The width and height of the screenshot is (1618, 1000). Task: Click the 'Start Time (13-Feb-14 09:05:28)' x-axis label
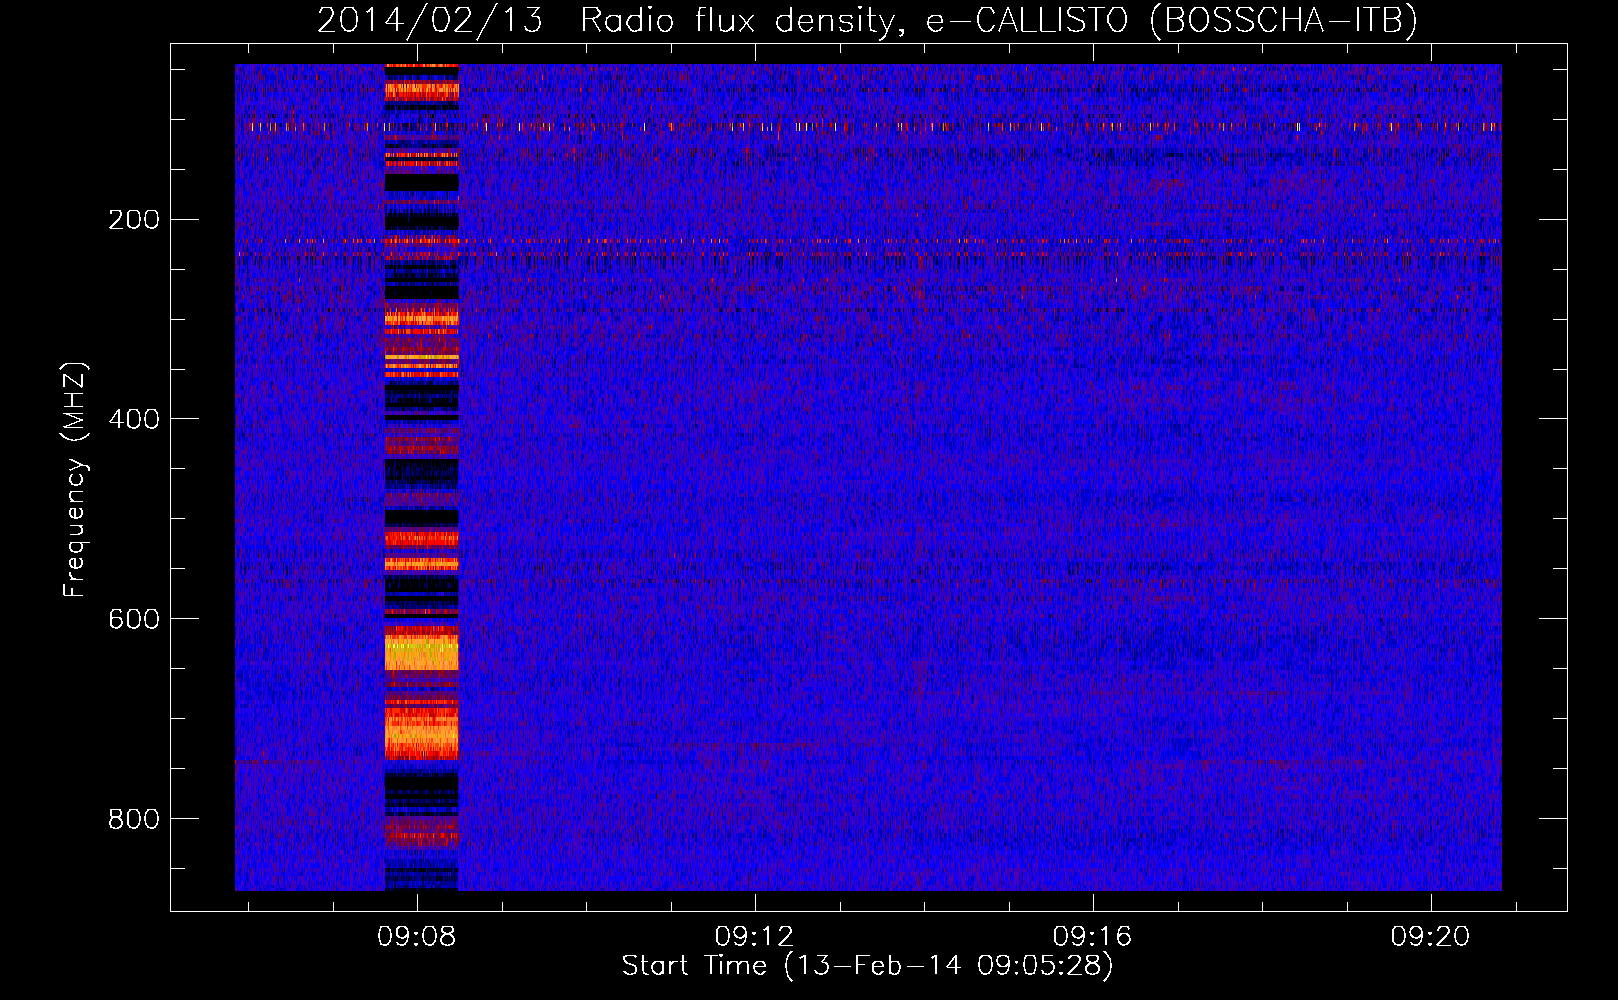(867, 966)
